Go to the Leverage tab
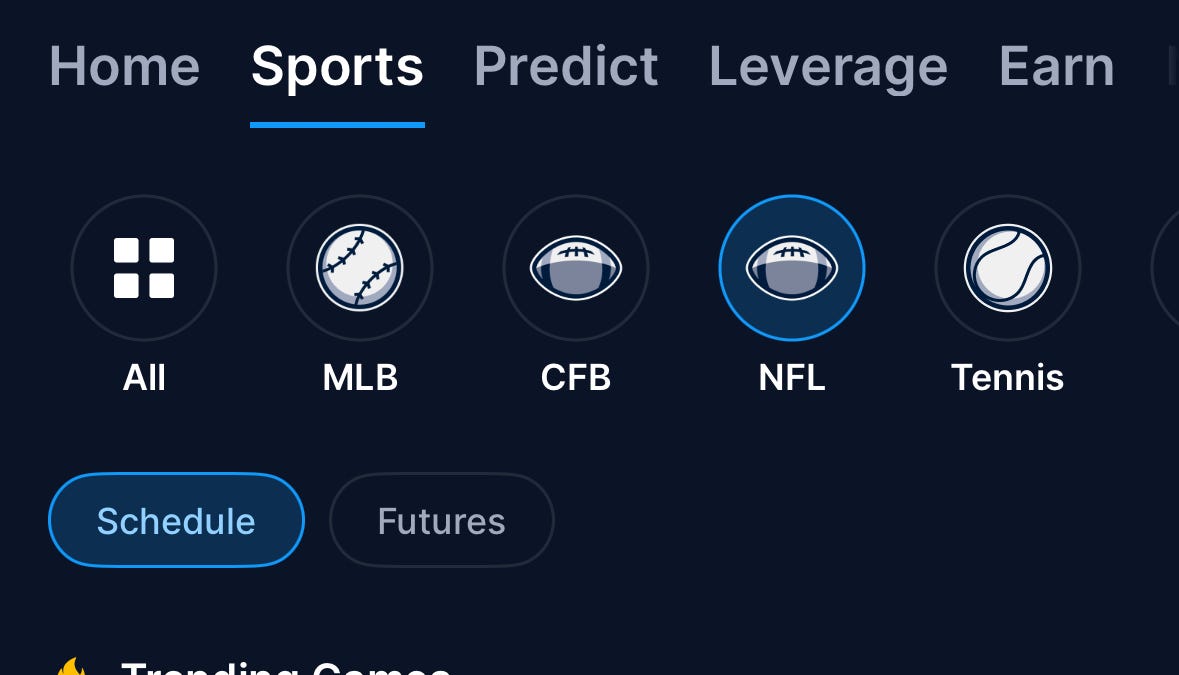Screen dimensions: 1179x675 (x=828, y=66)
